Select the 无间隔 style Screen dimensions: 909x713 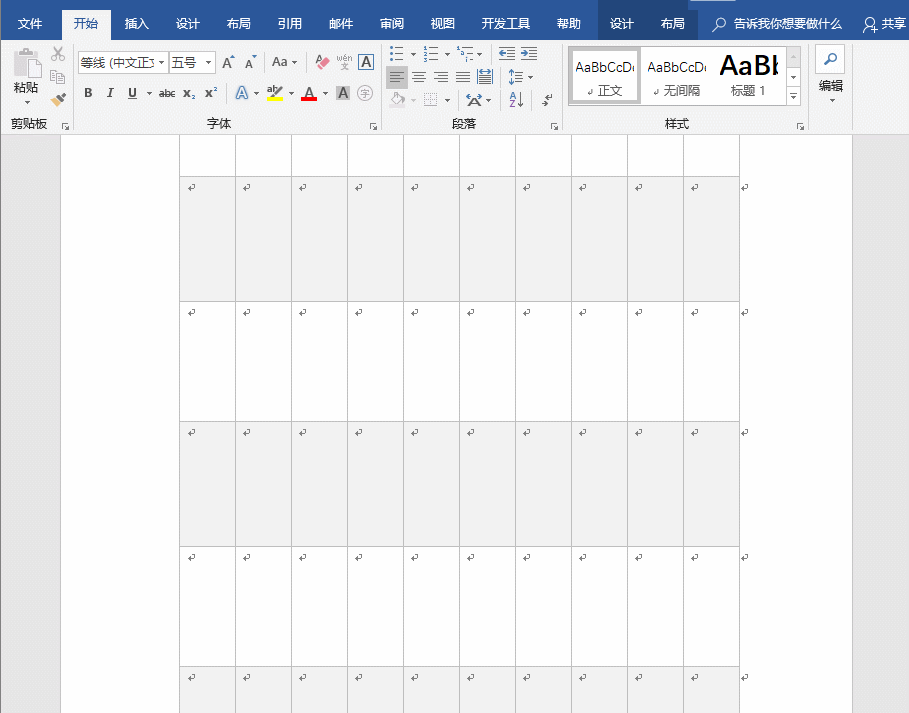[677, 77]
